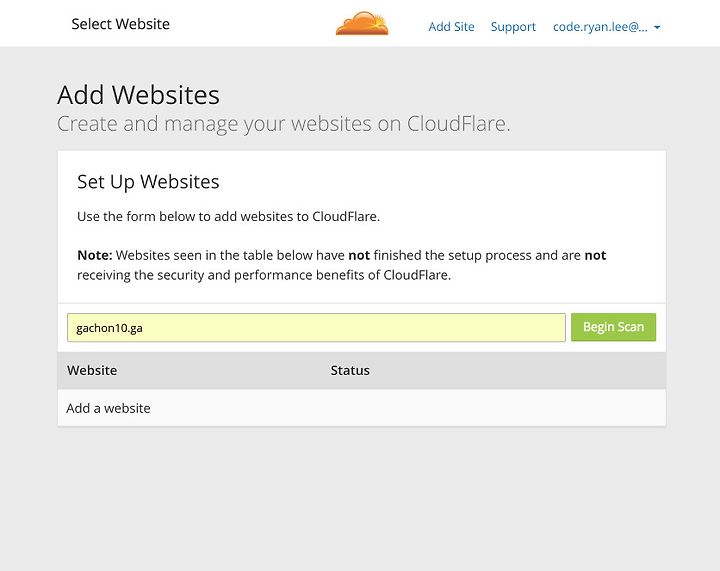Focus the gachon10.ga domain input field
Image resolution: width=720 pixels, height=571 pixels.
[316, 328]
